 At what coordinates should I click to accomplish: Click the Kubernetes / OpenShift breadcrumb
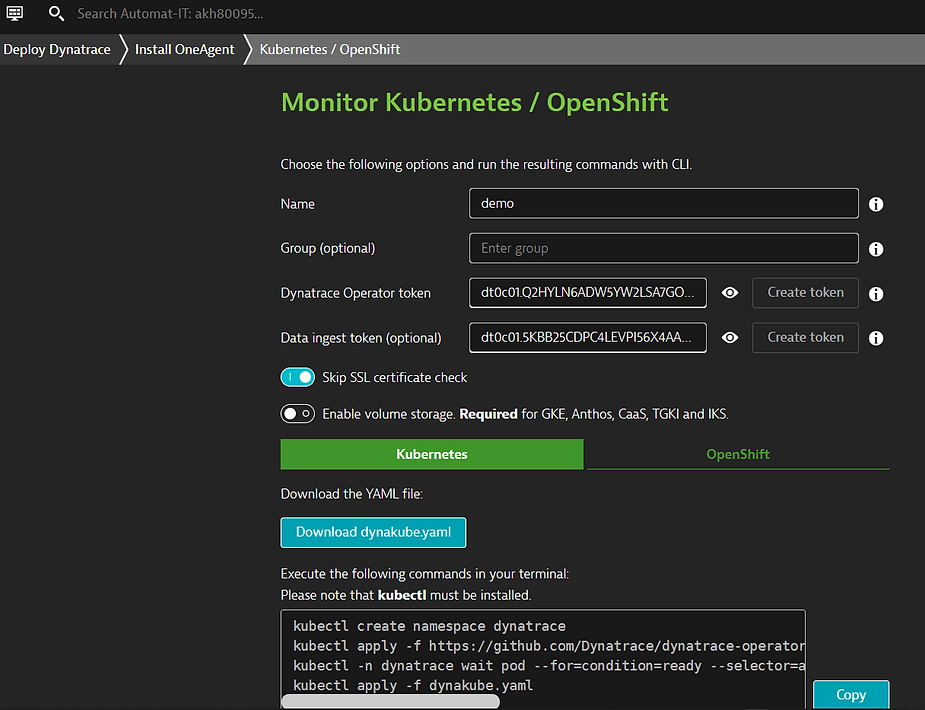(x=330, y=50)
